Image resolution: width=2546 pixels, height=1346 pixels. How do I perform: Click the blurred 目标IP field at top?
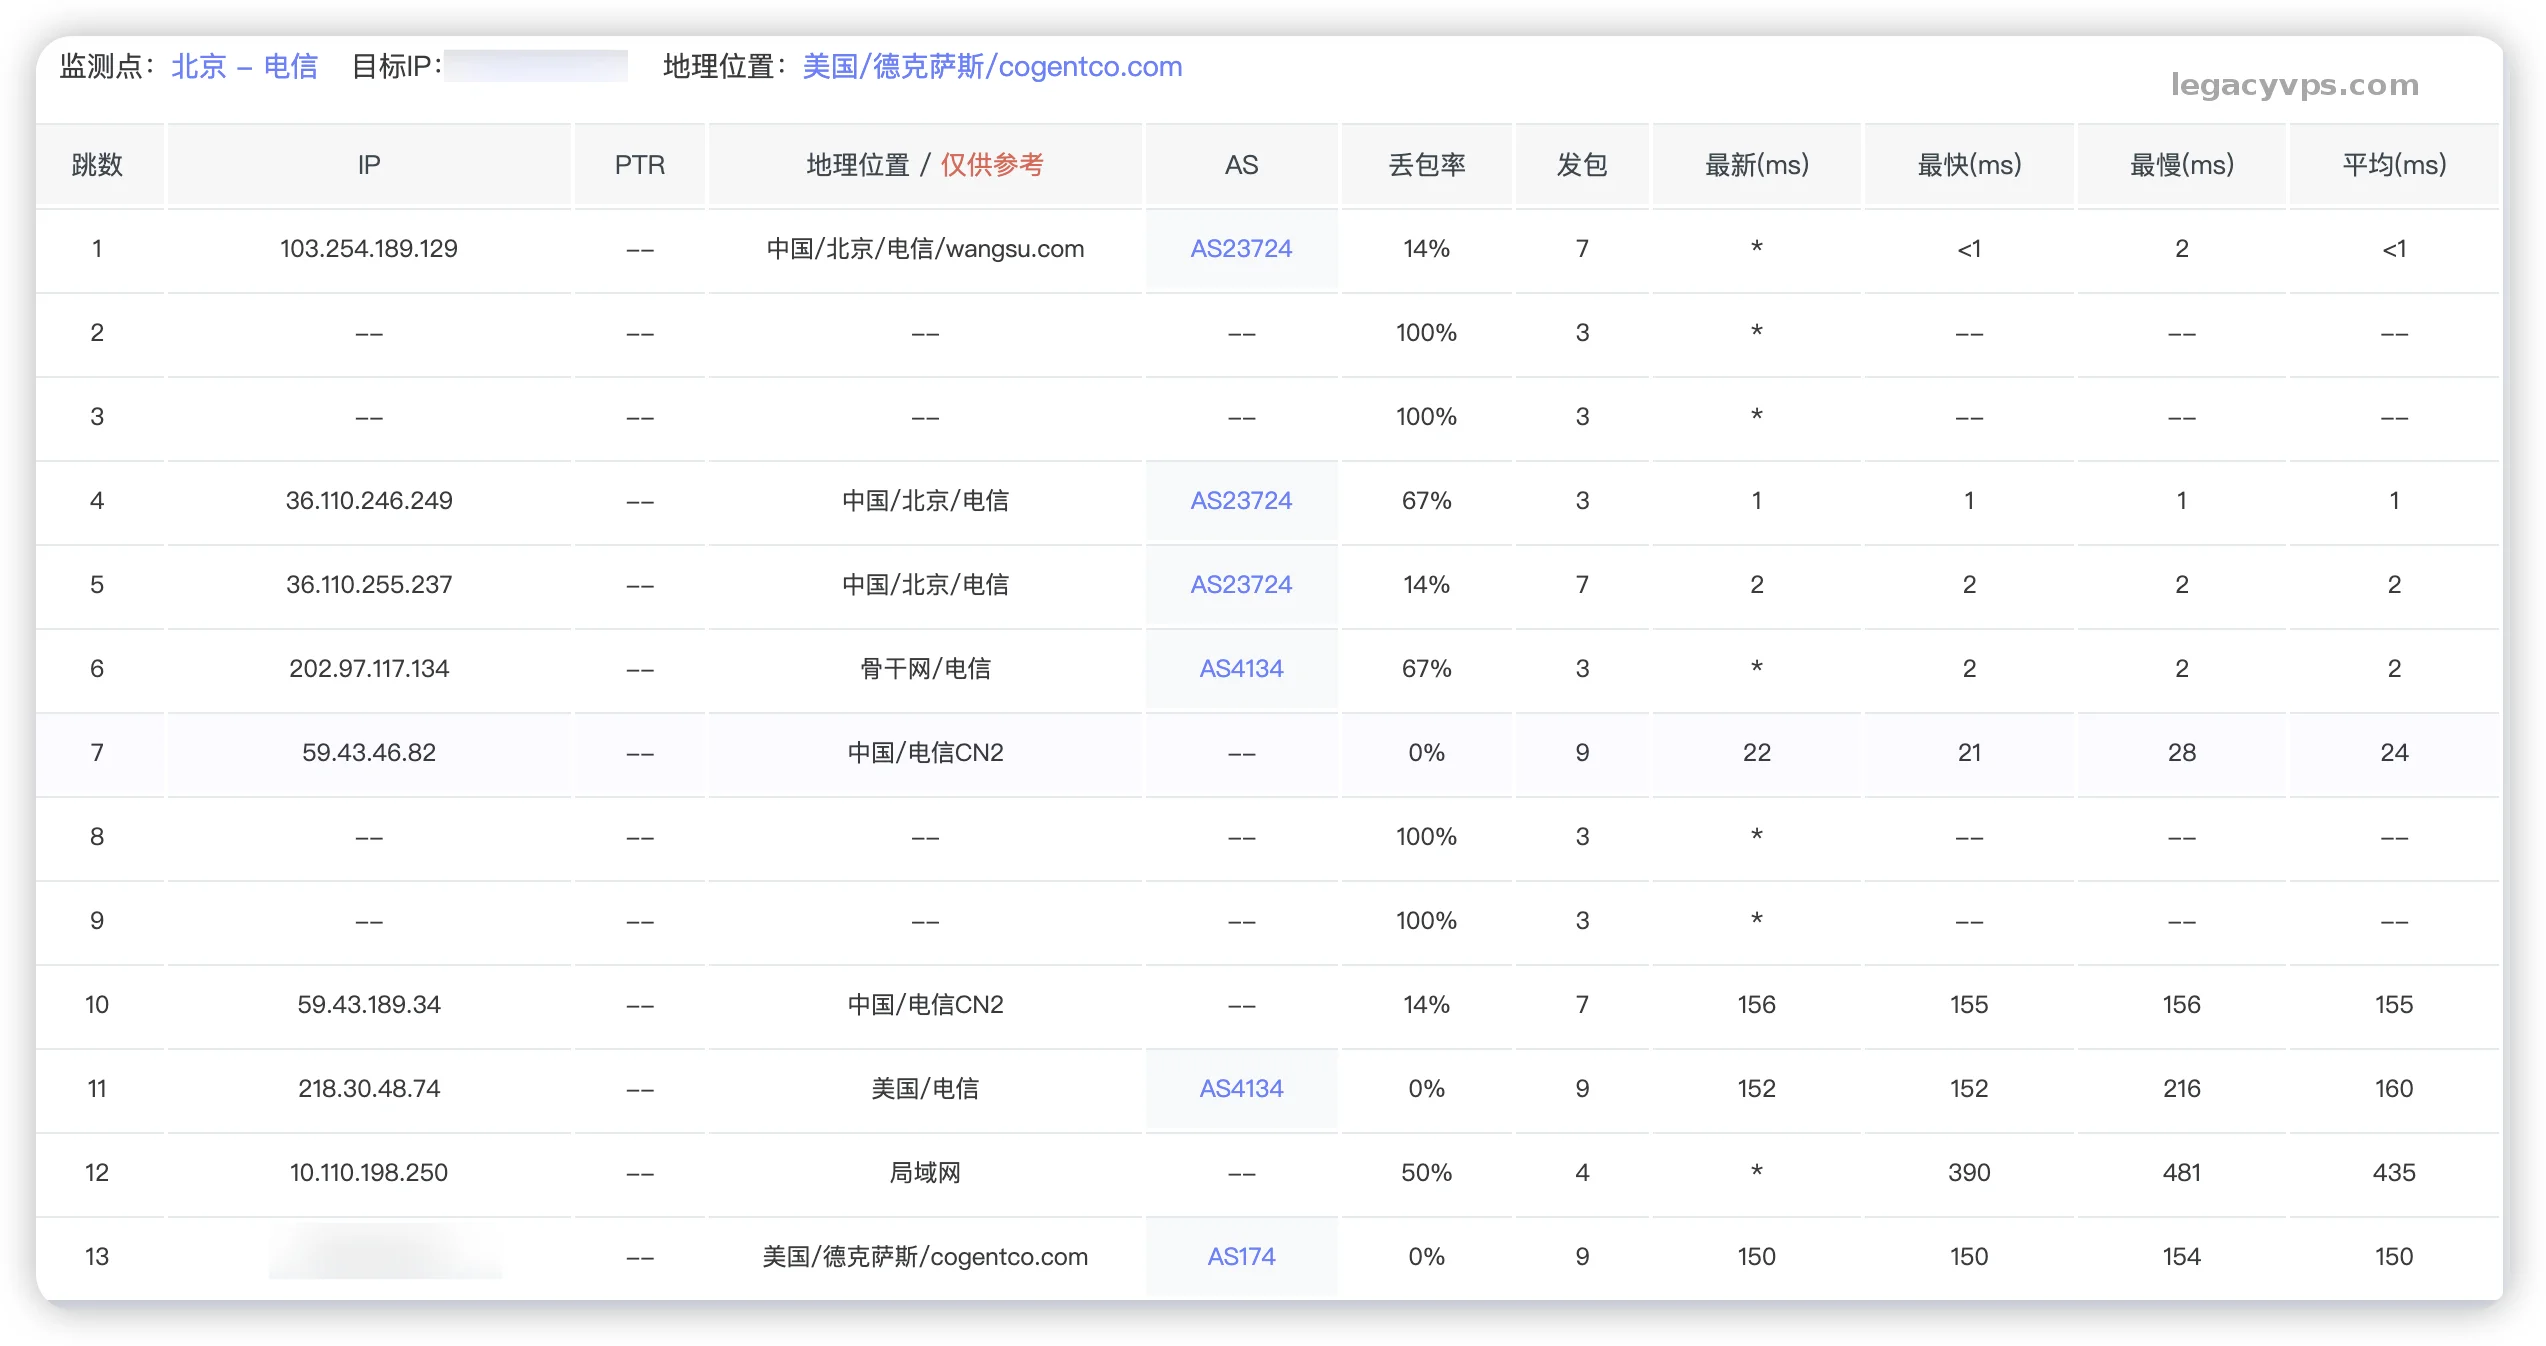536,67
